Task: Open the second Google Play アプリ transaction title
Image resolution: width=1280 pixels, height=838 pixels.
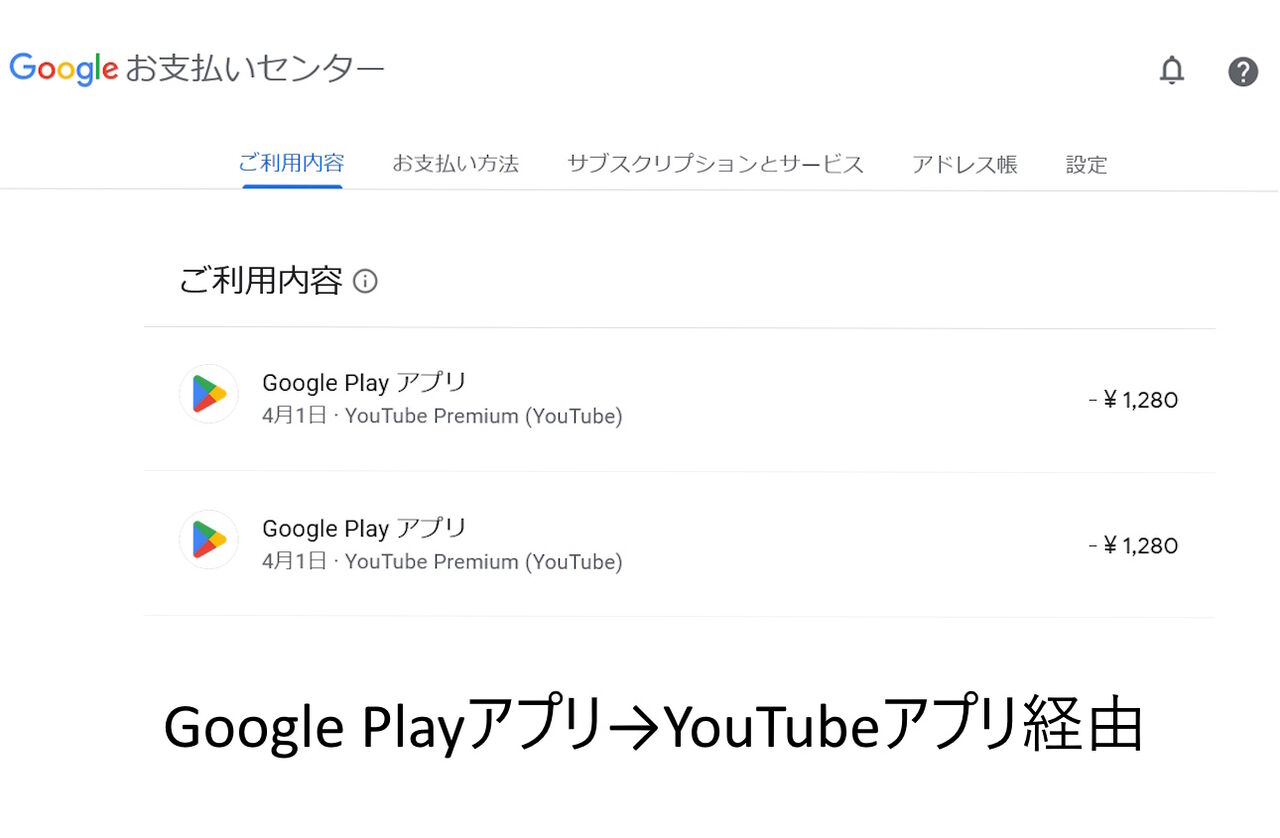Action: 364,528
